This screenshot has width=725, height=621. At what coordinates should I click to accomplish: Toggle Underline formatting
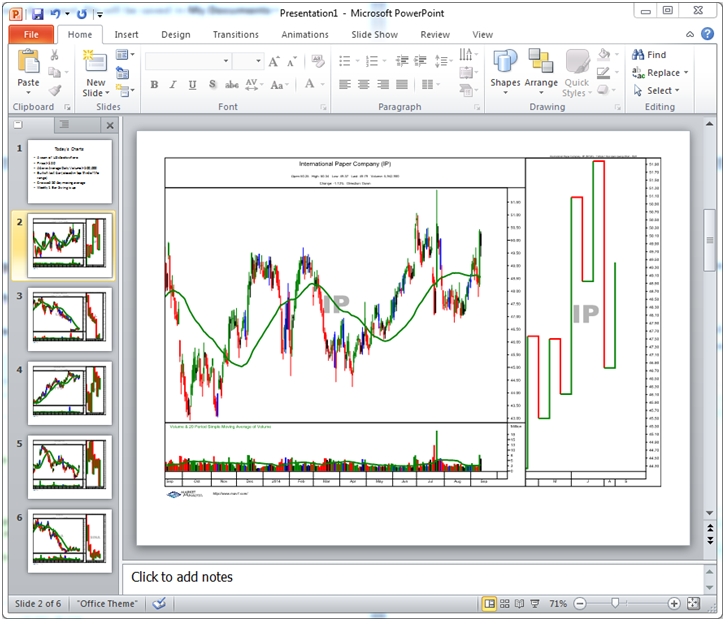pos(192,85)
